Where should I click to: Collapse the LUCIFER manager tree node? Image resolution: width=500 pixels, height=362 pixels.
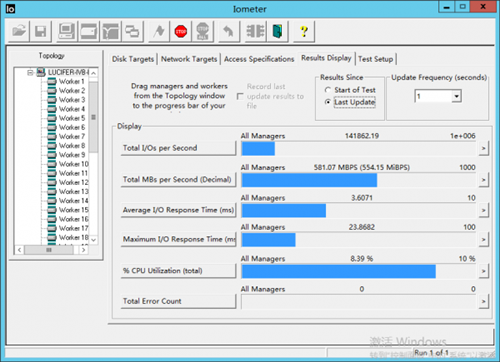(x=30, y=72)
